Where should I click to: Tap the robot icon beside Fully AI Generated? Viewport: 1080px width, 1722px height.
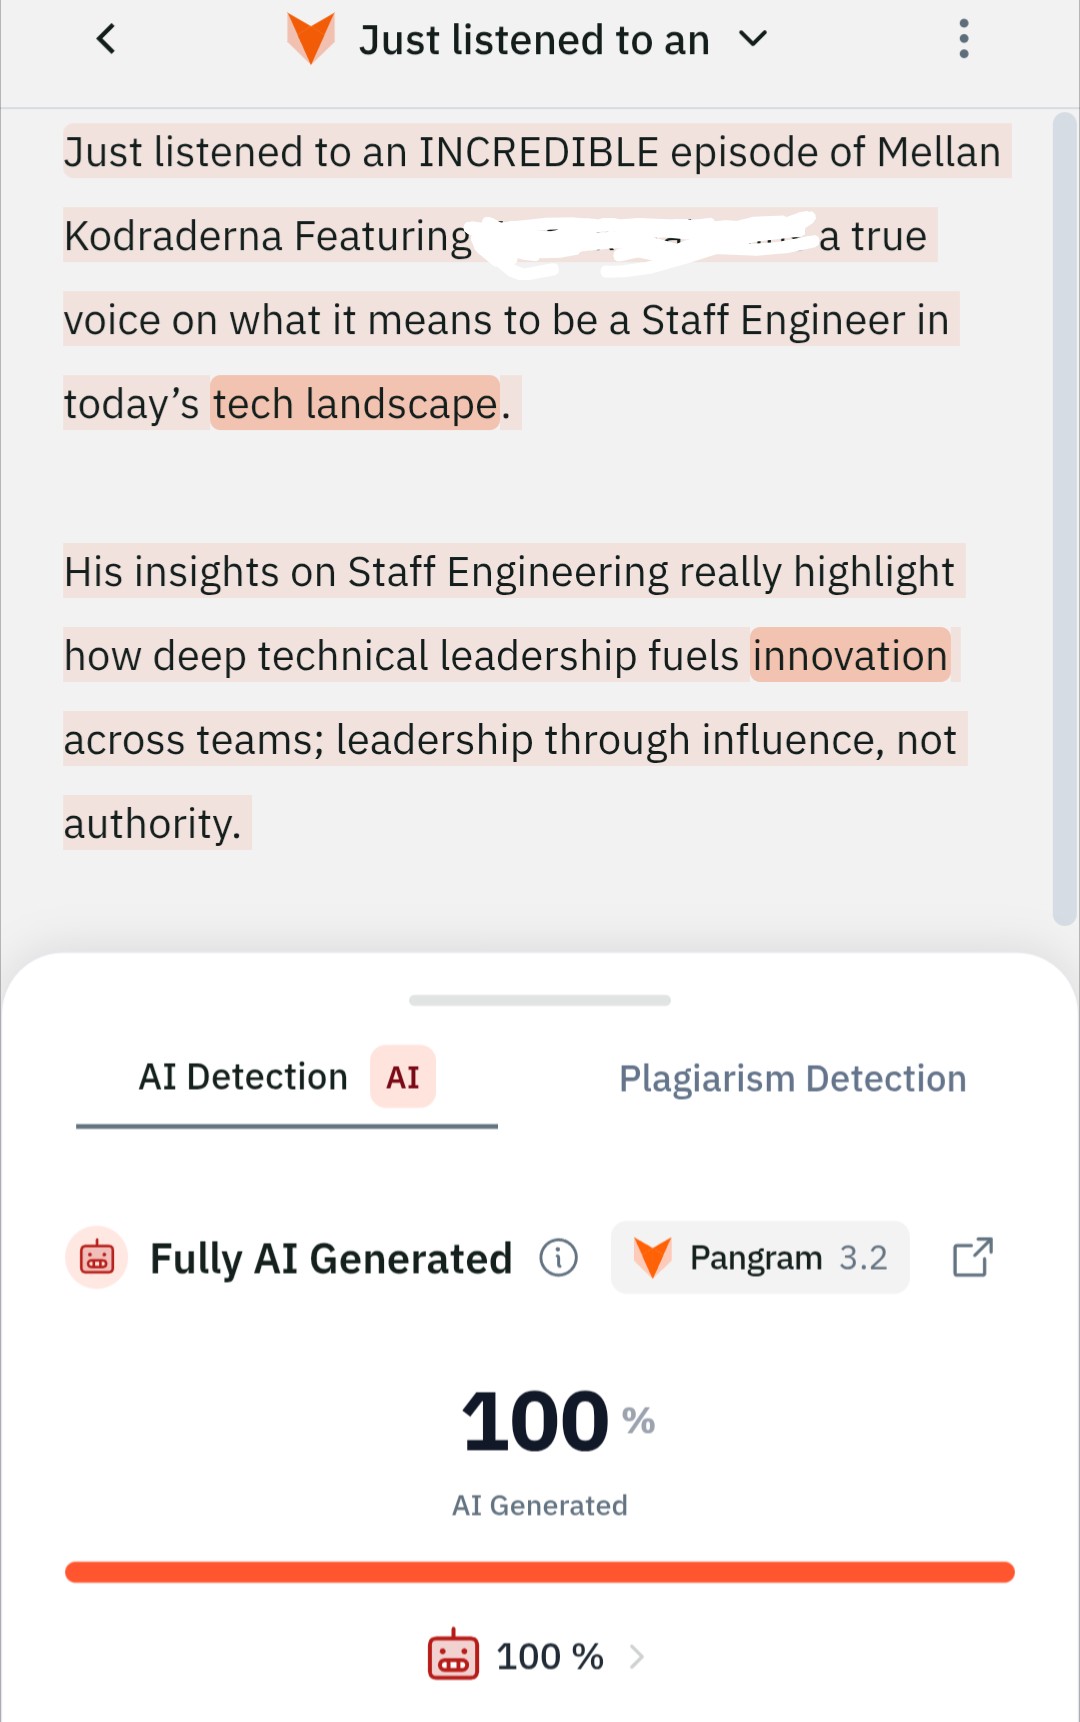point(97,1257)
